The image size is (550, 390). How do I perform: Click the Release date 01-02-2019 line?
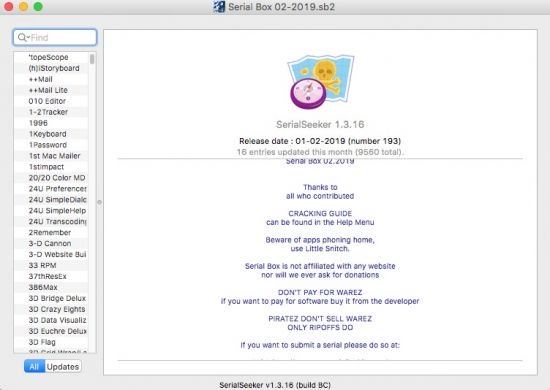320,141
